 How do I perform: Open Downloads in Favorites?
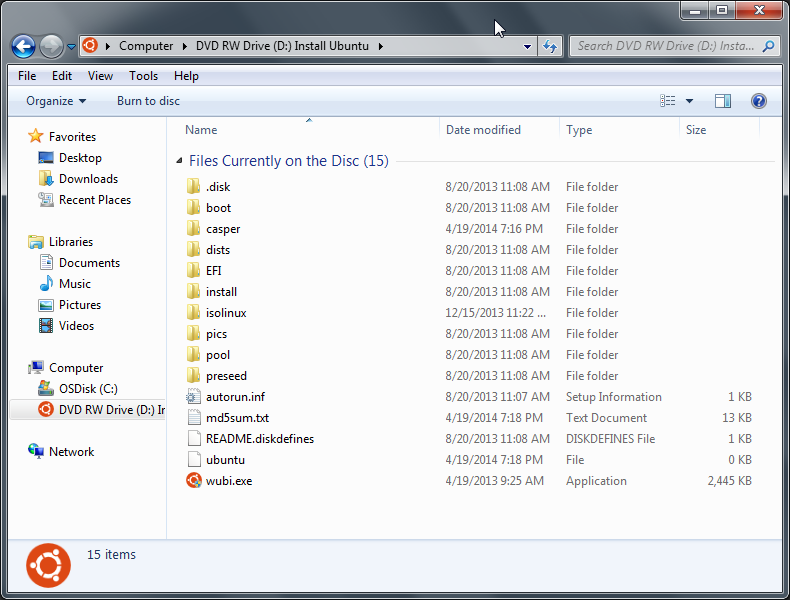pos(88,179)
